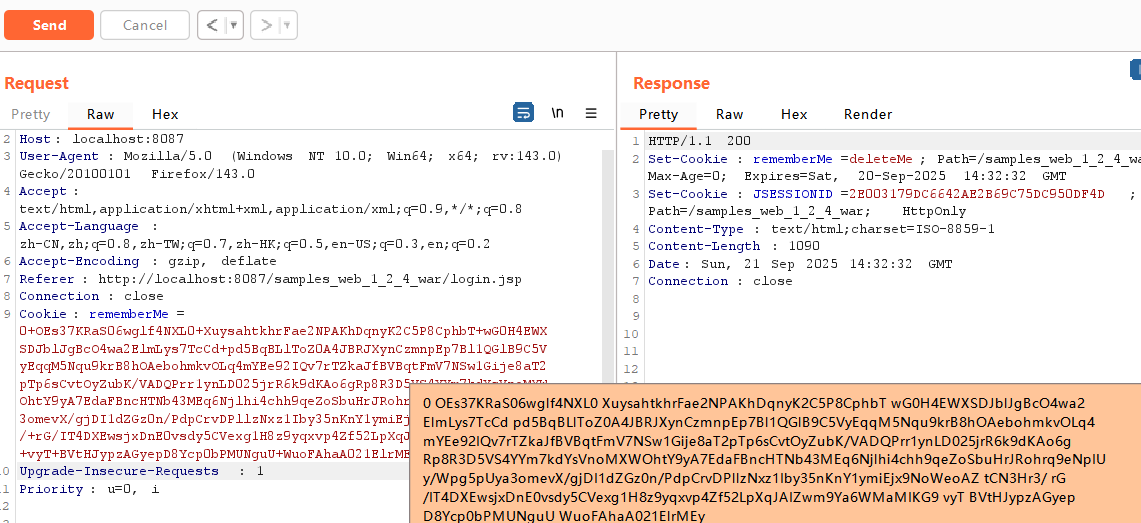Select the Request Raw tab
The width and height of the screenshot is (1141, 523).
(101, 114)
